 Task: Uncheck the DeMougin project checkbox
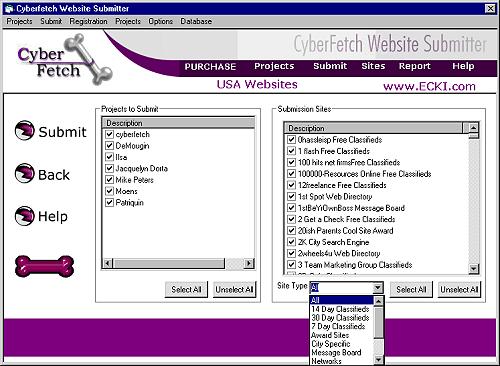pos(109,146)
